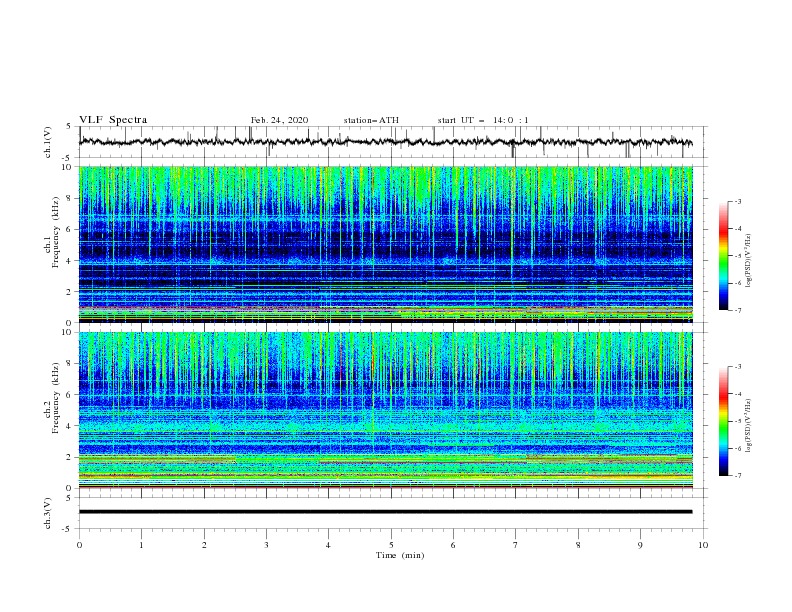Click the ch.1 spectrogram panel
Screen dimensions: 792x612
(385, 244)
